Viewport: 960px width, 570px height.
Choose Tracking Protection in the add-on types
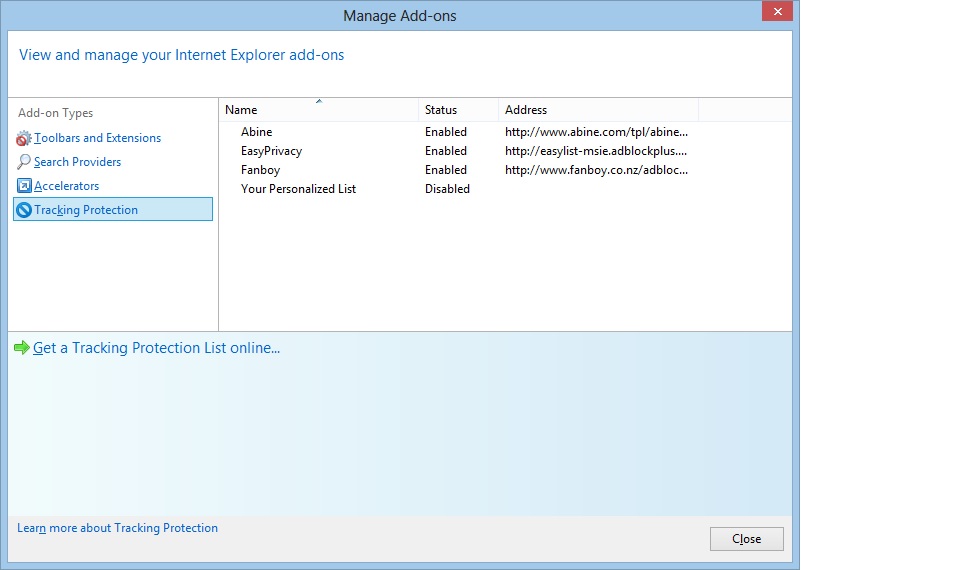click(x=86, y=210)
